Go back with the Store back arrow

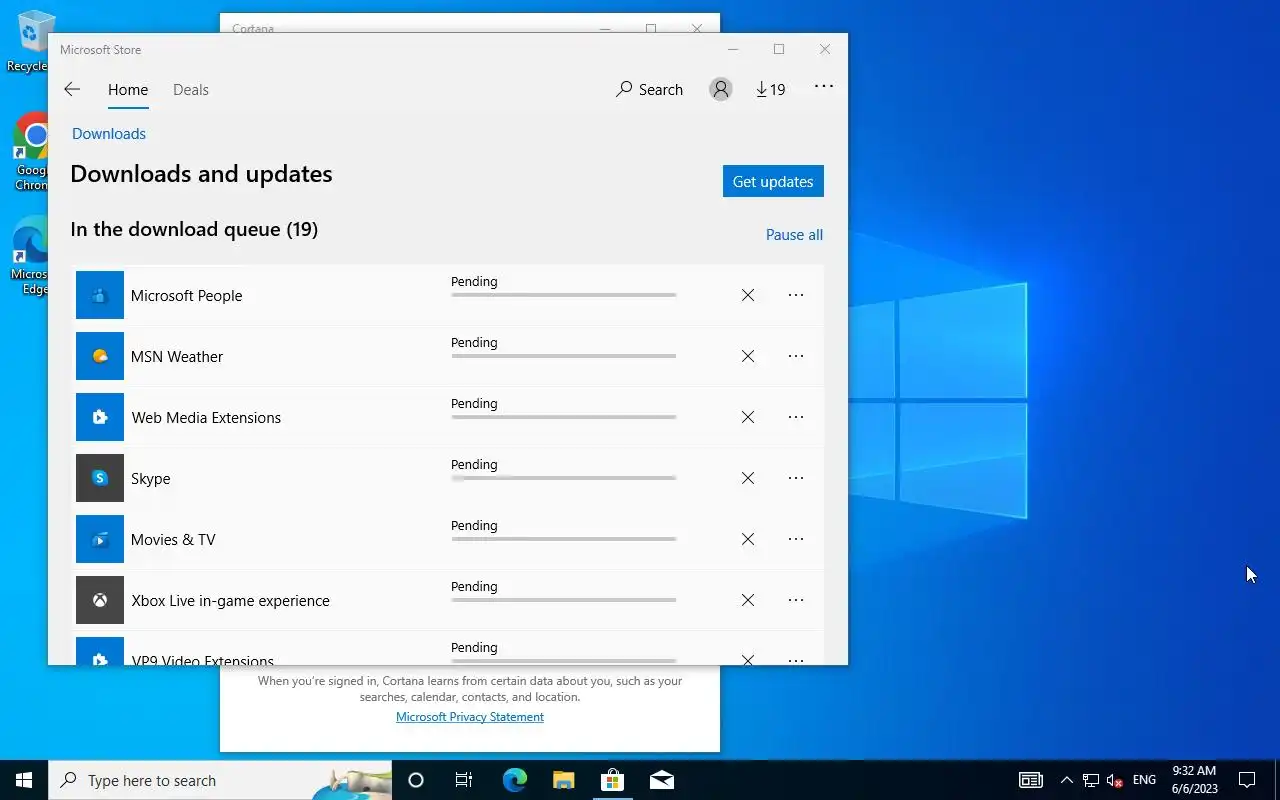tap(72, 89)
